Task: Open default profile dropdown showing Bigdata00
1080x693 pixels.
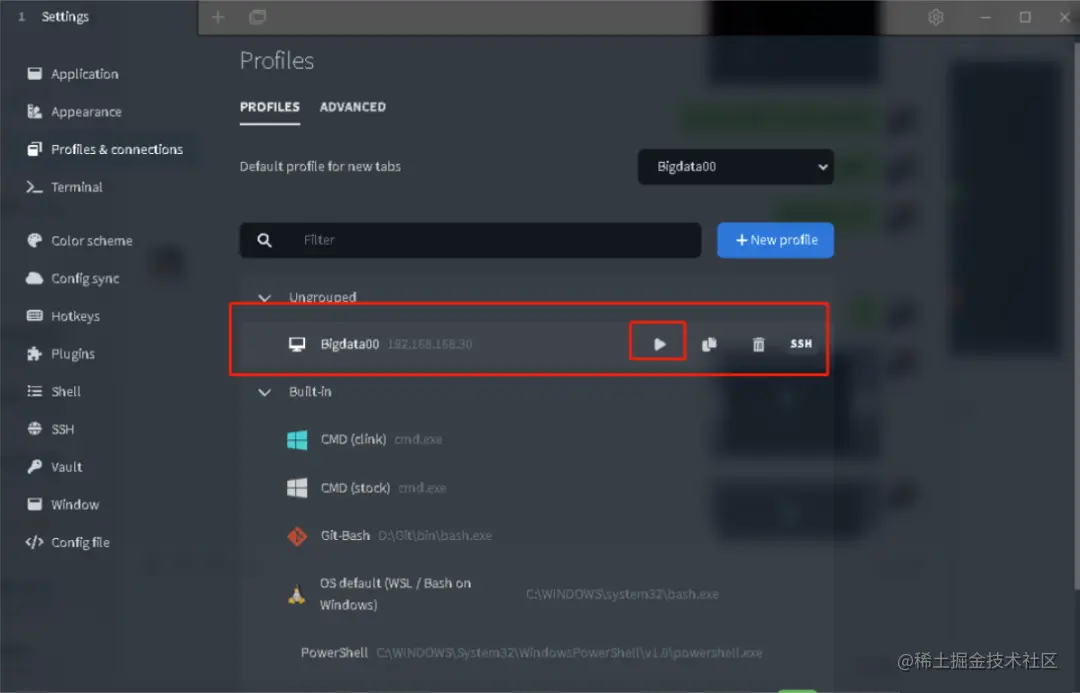Action: pyautogui.click(x=736, y=167)
